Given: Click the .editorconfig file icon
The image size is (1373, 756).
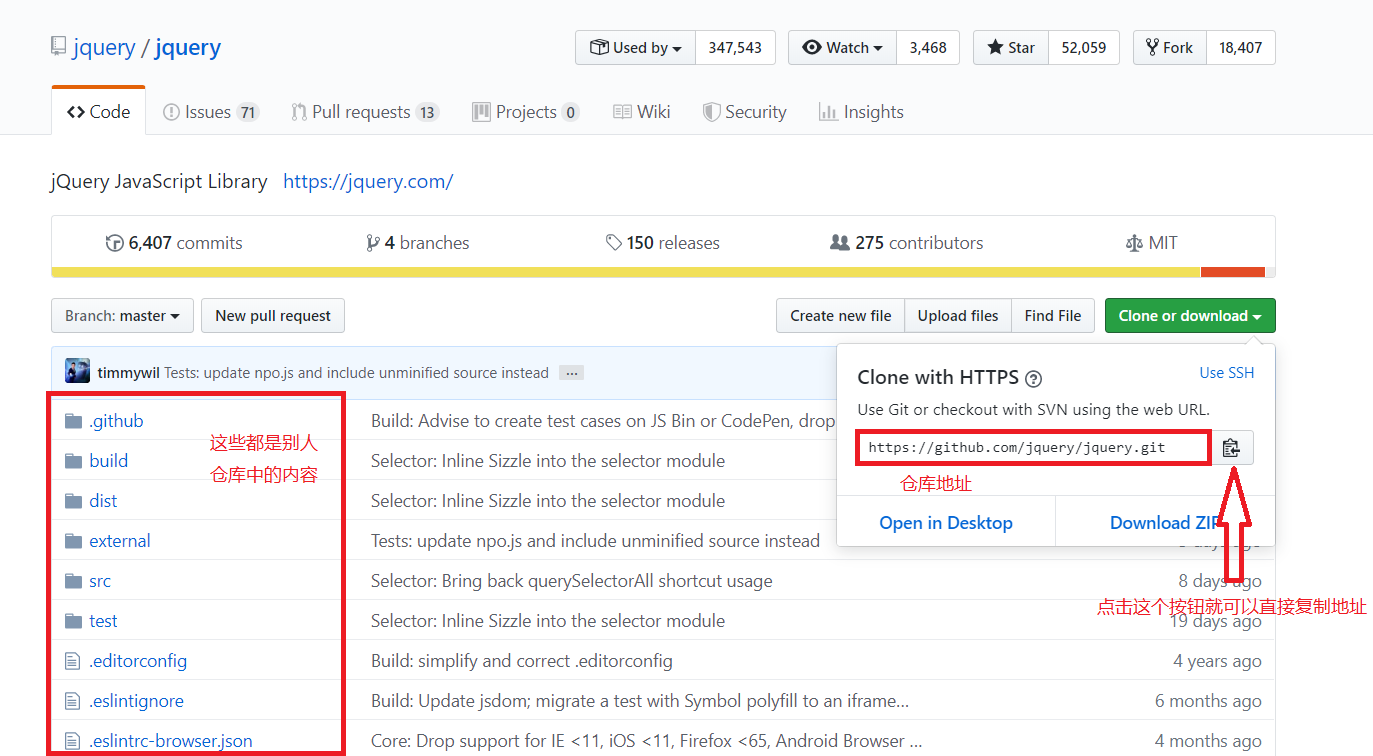Looking at the screenshot, I should [x=72, y=661].
